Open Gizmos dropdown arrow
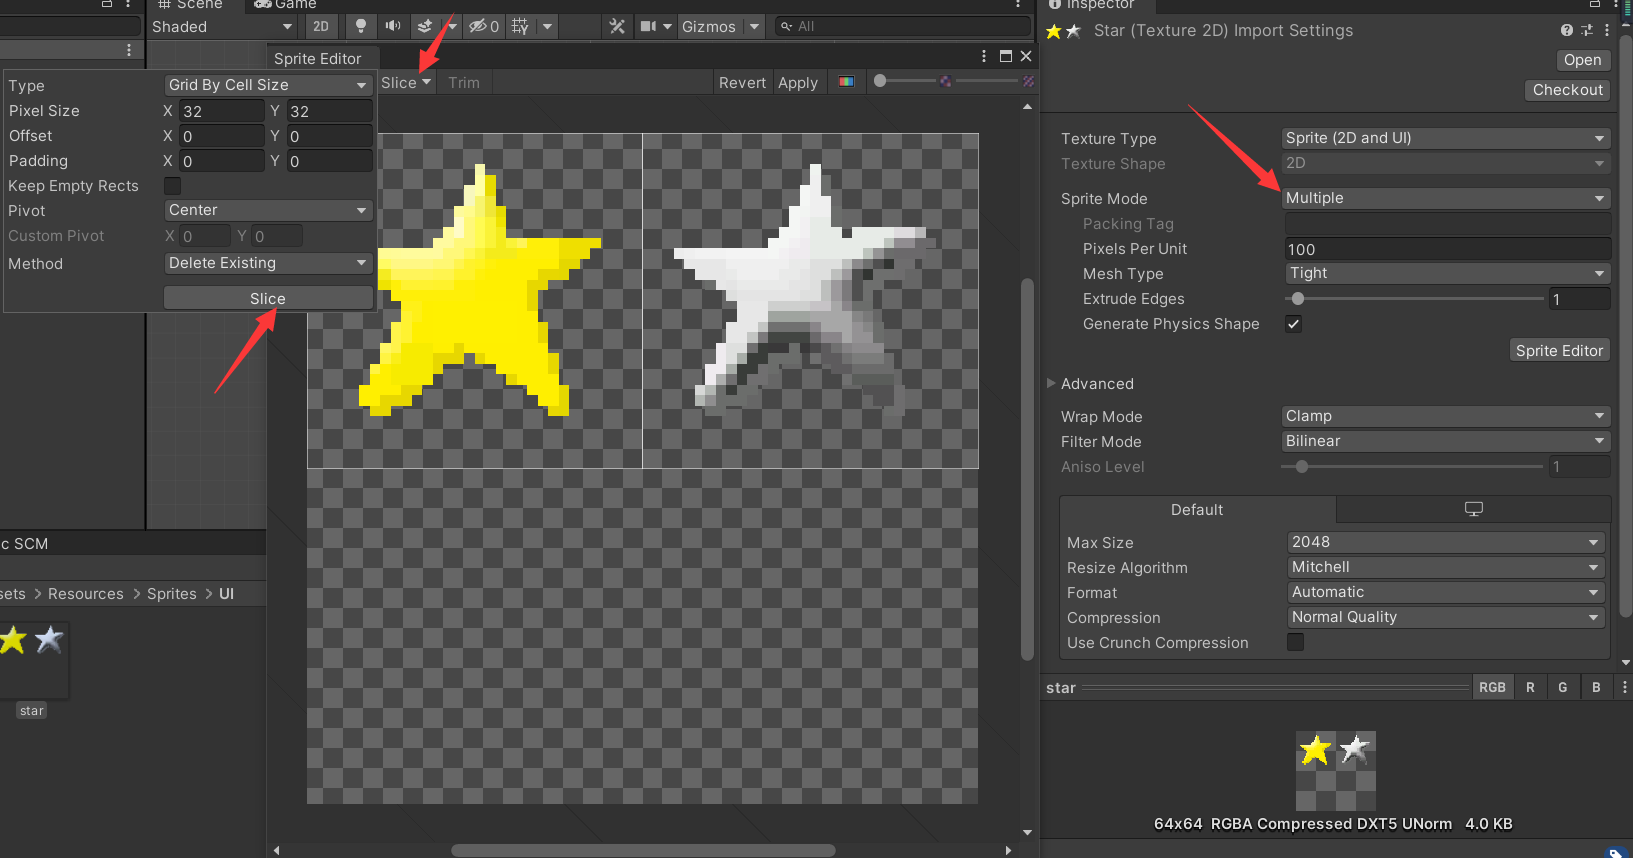 755,26
